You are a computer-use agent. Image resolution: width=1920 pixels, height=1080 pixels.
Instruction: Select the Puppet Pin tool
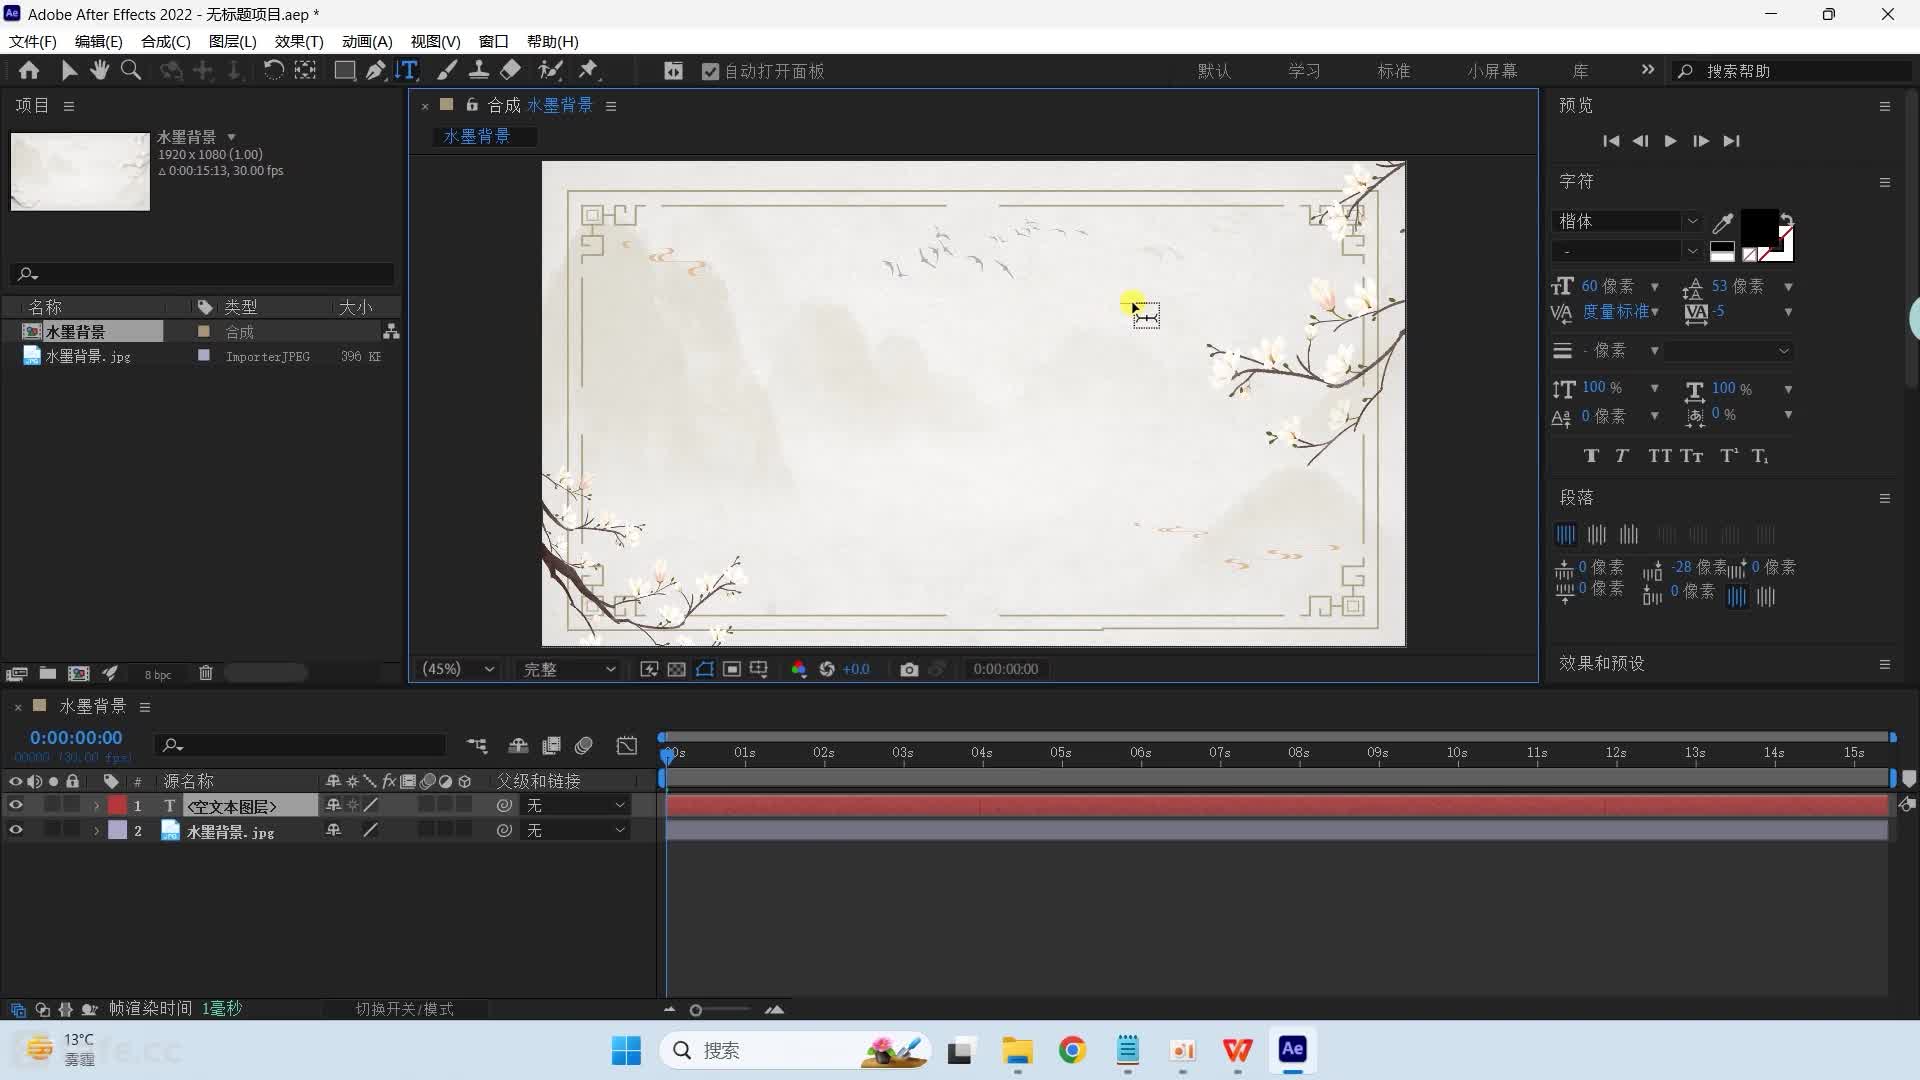[x=589, y=70]
